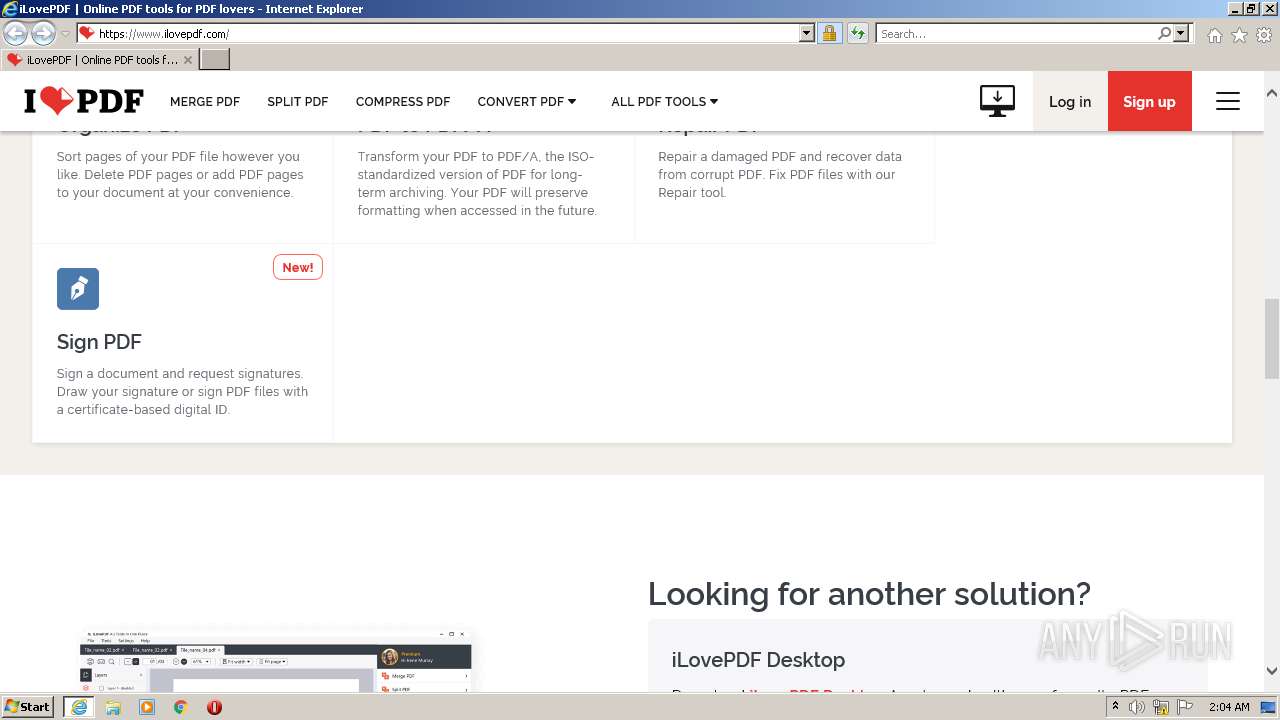
Task: Open File Explorer folder in taskbar
Action: pyautogui.click(x=113, y=707)
